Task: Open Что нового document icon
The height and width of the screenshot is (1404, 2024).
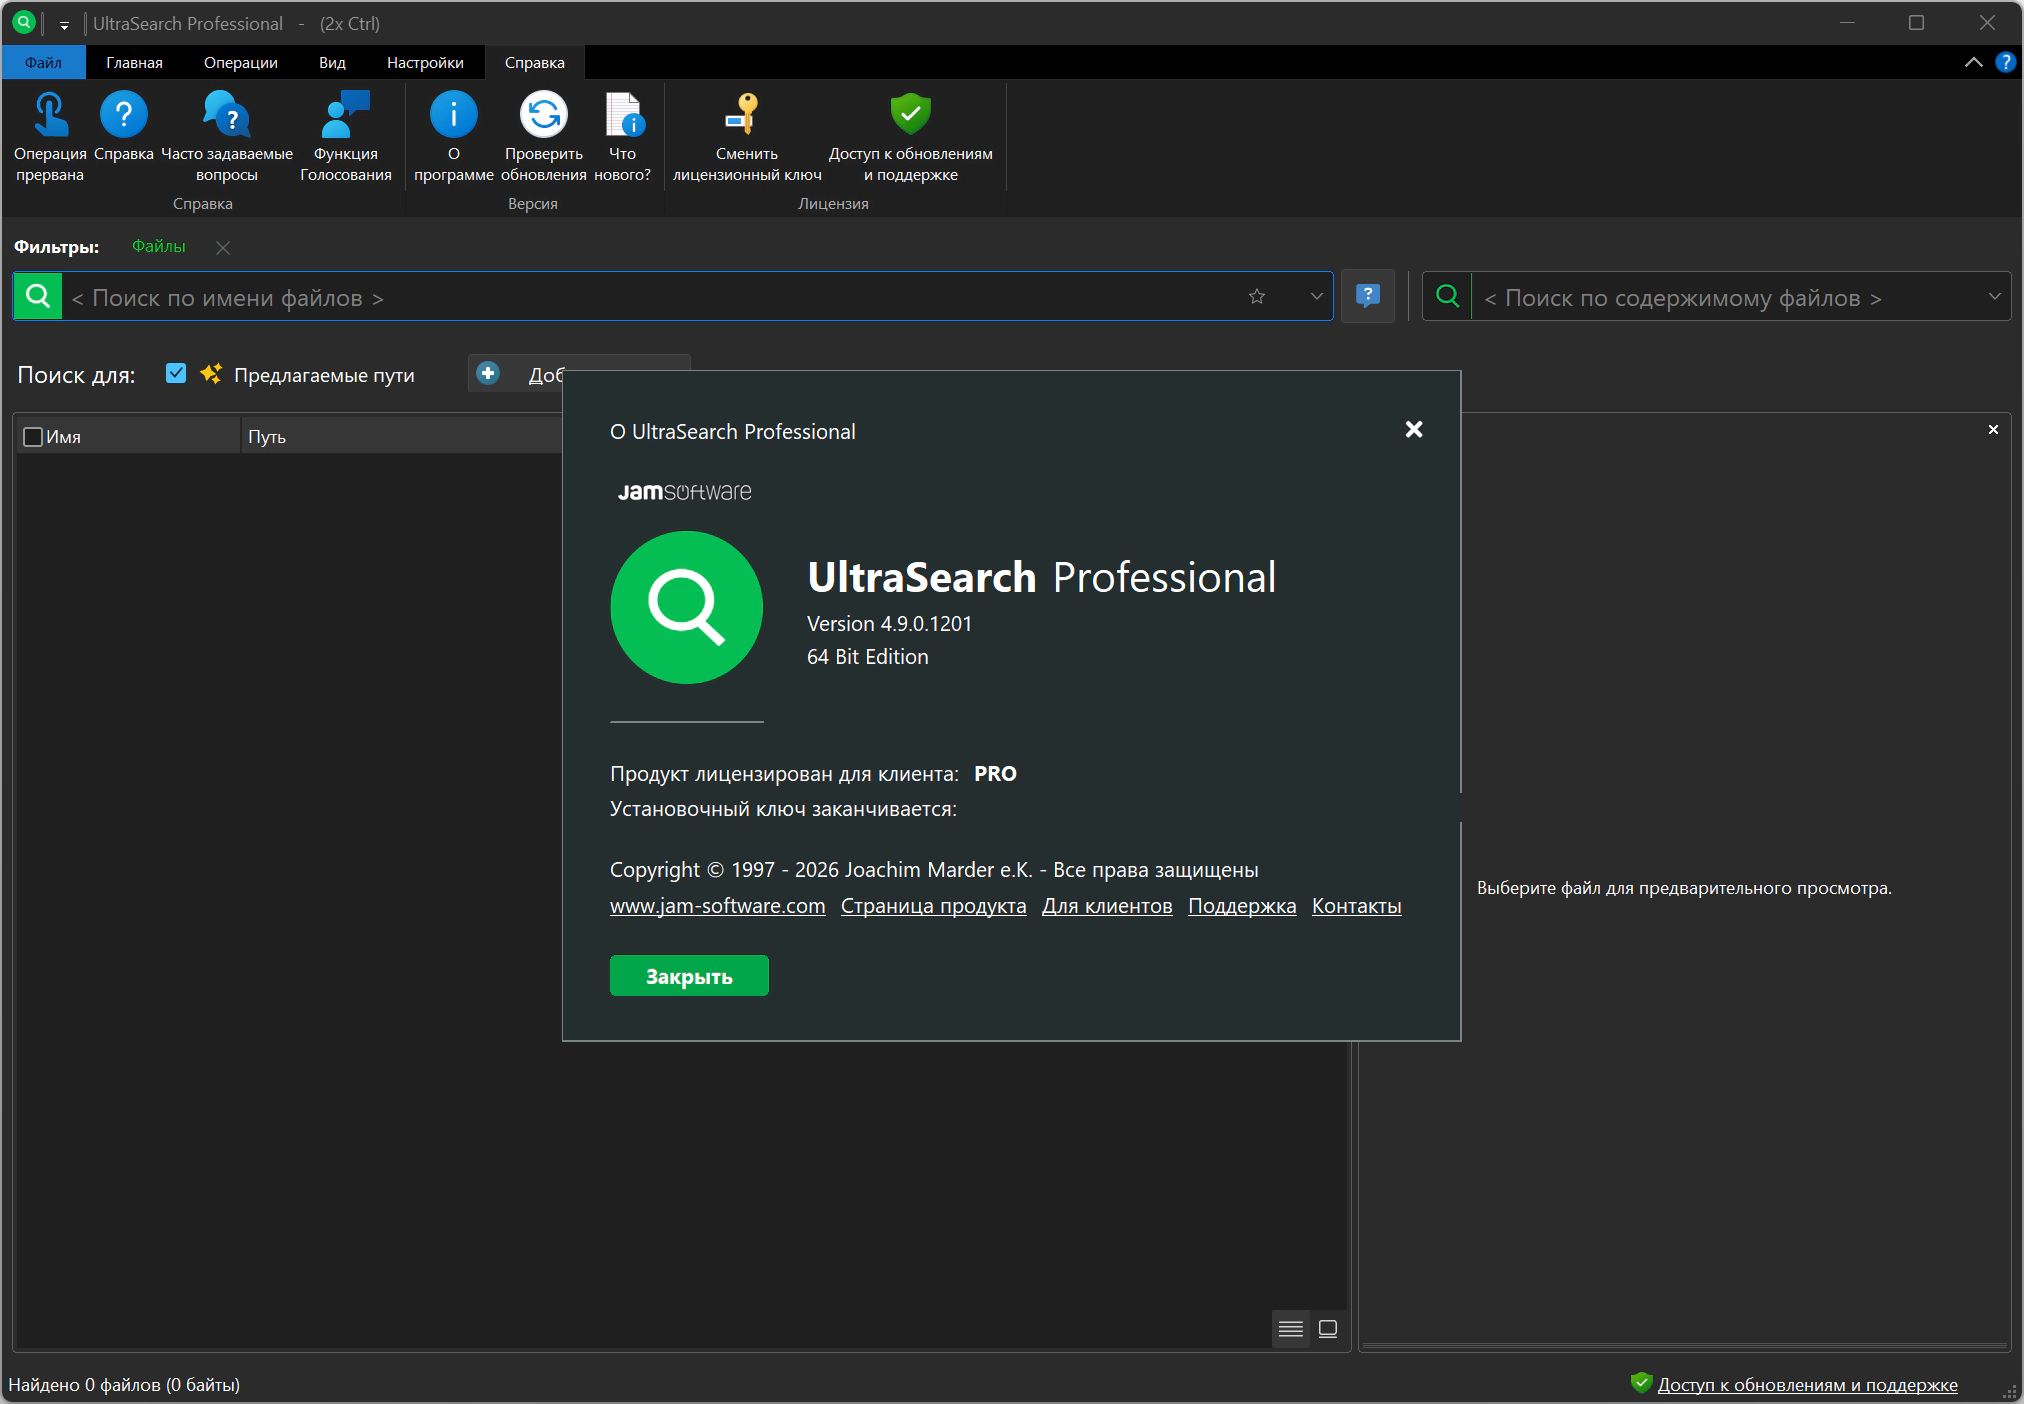Action: (x=623, y=115)
